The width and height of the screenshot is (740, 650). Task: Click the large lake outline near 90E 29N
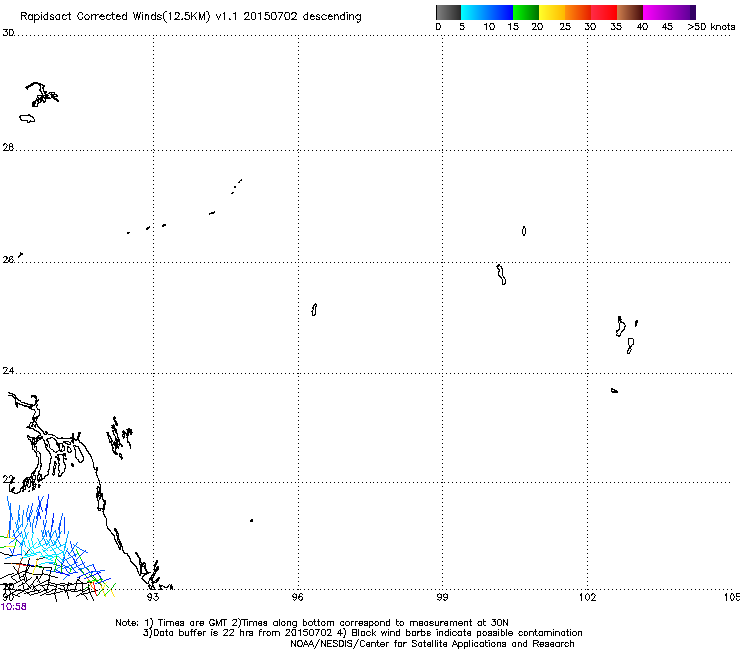point(42,95)
